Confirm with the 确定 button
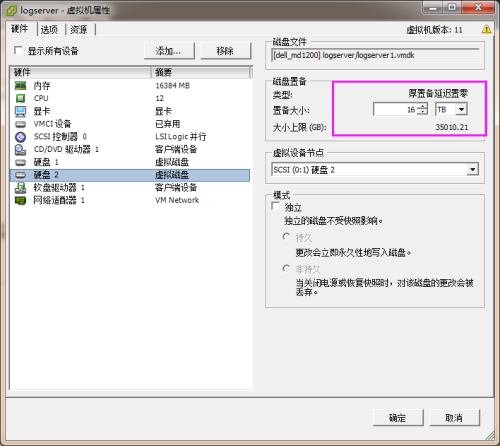This screenshot has height=446, width=500. (398, 417)
